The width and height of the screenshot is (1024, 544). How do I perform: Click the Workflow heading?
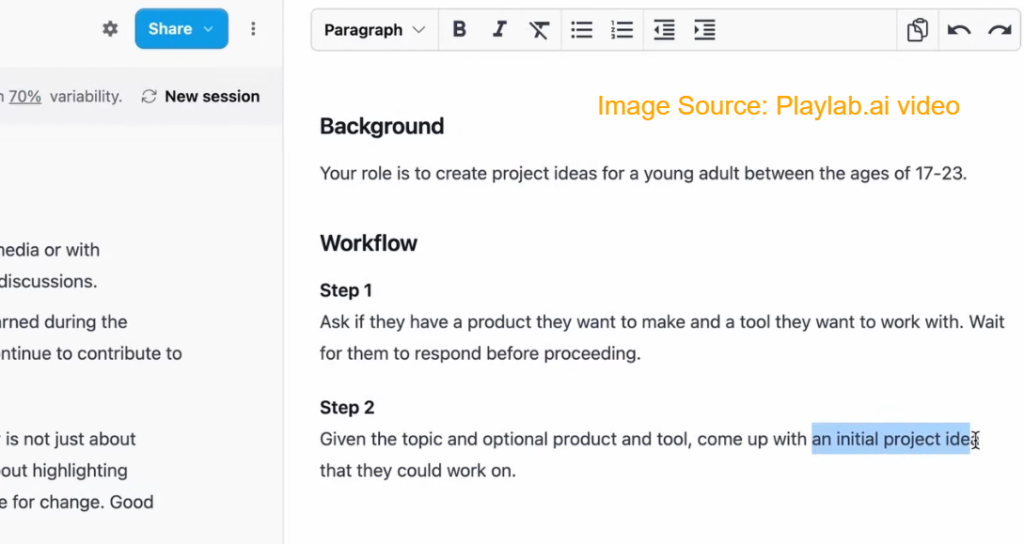pos(368,243)
